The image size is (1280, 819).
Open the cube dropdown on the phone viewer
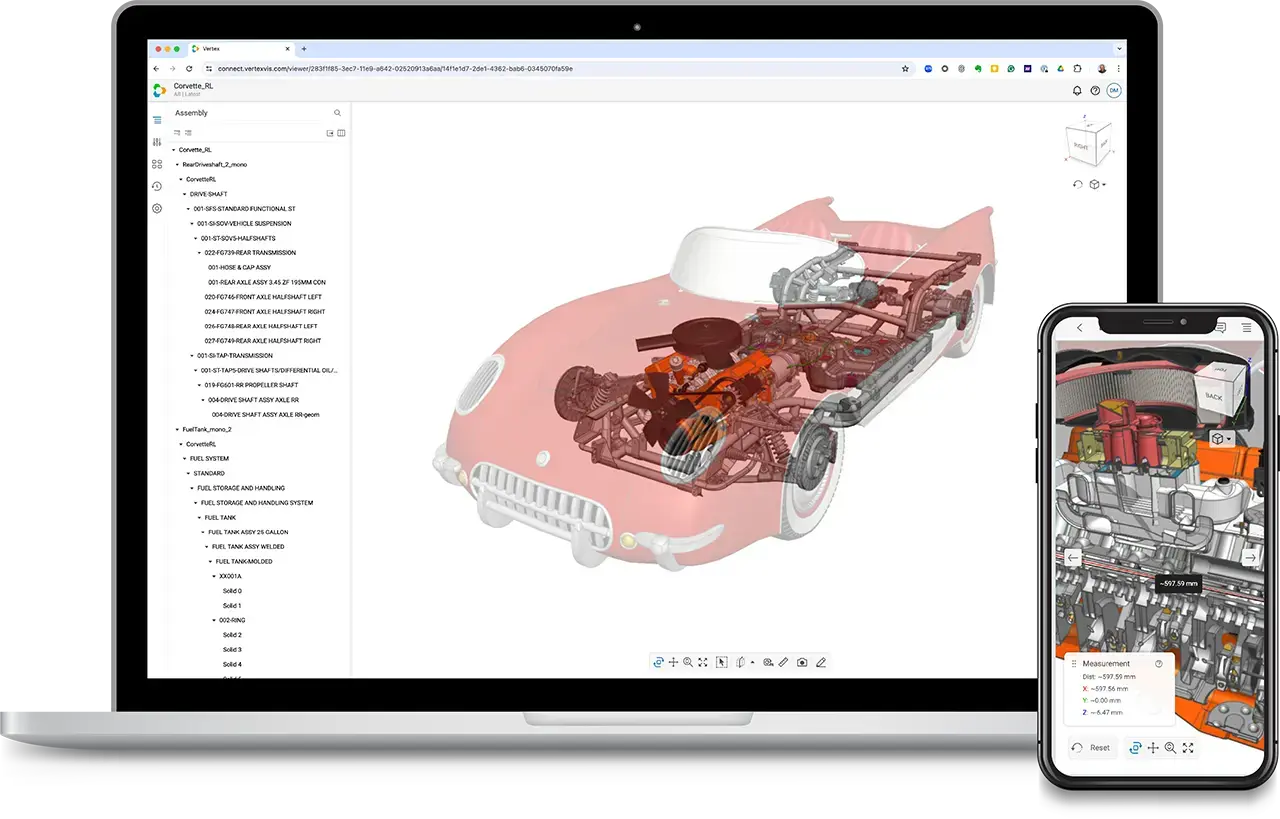click(x=1221, y=438)
